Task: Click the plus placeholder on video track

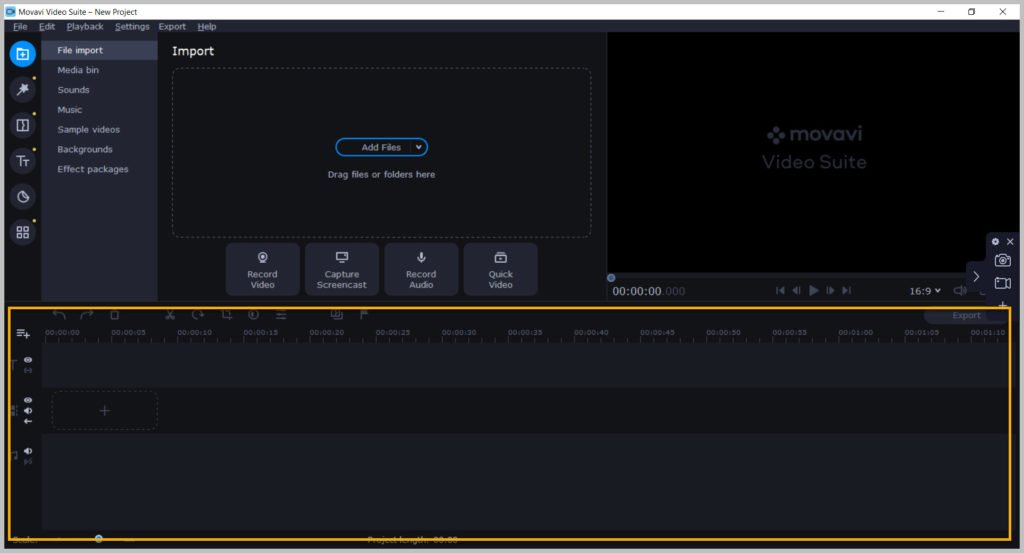Action: (x=104, y=411)
